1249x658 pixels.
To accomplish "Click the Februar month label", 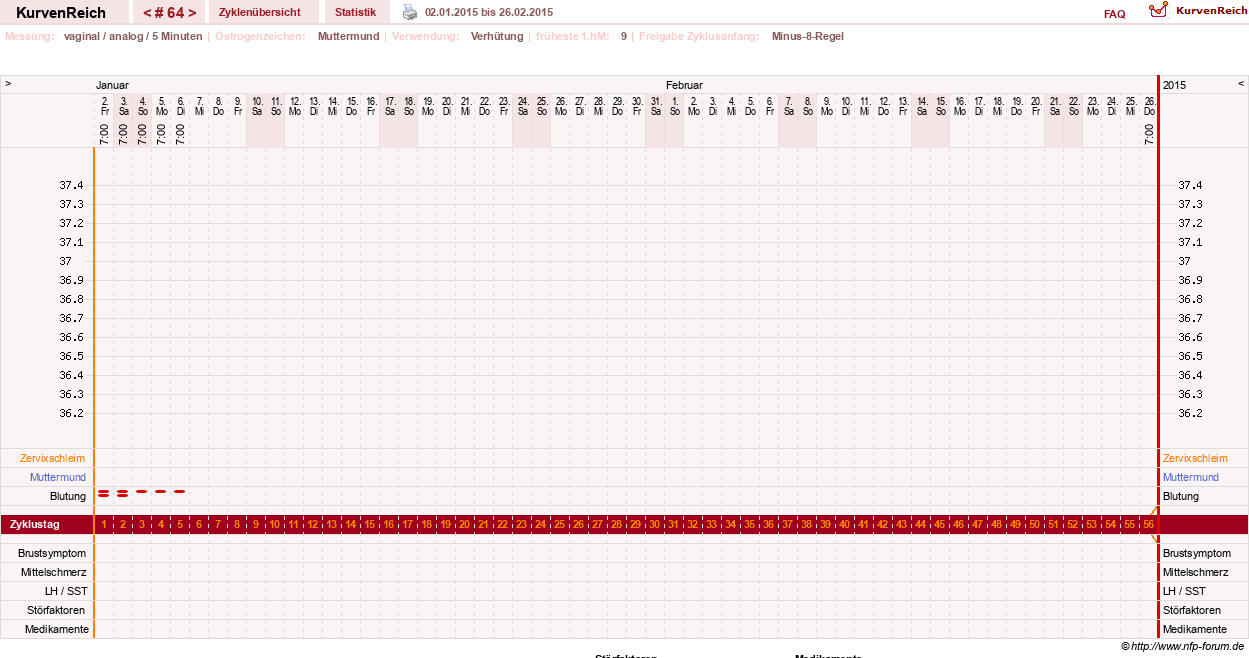I will point(684,85).
